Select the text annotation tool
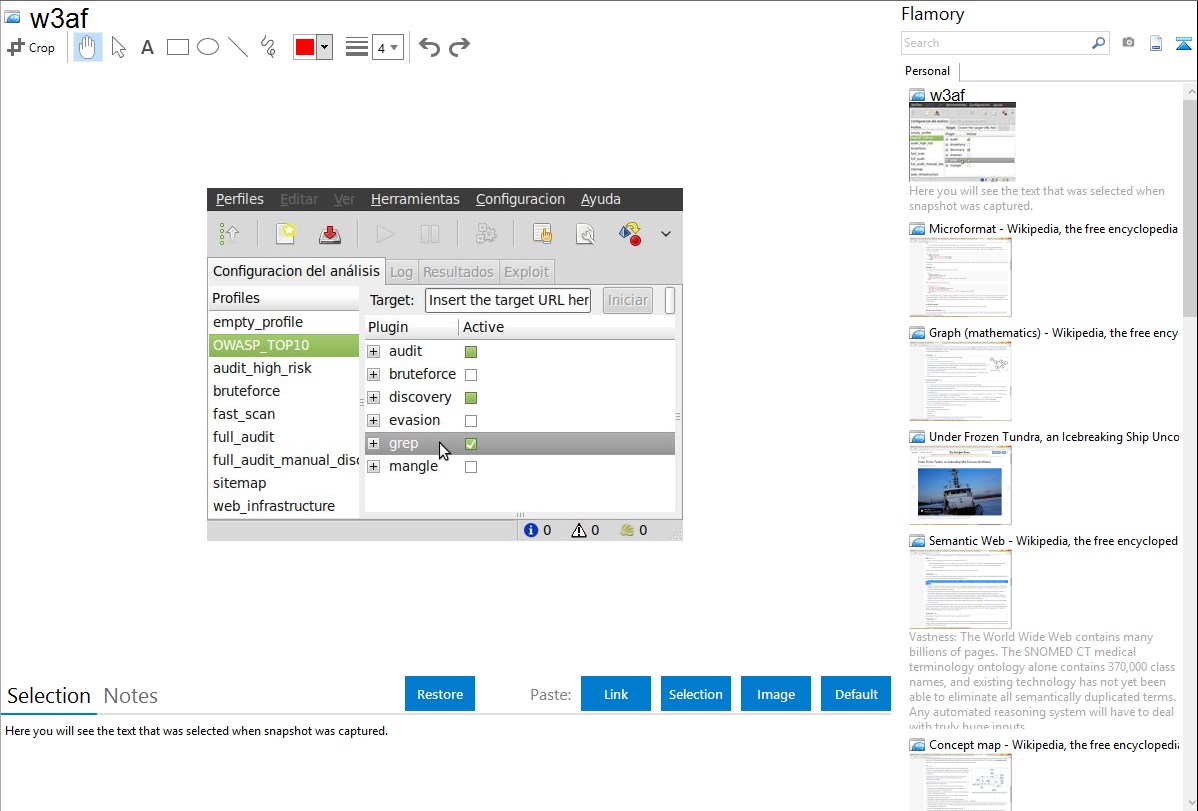Image resolution: width=1198 pixels, height=811 pixels. [147, 47]
